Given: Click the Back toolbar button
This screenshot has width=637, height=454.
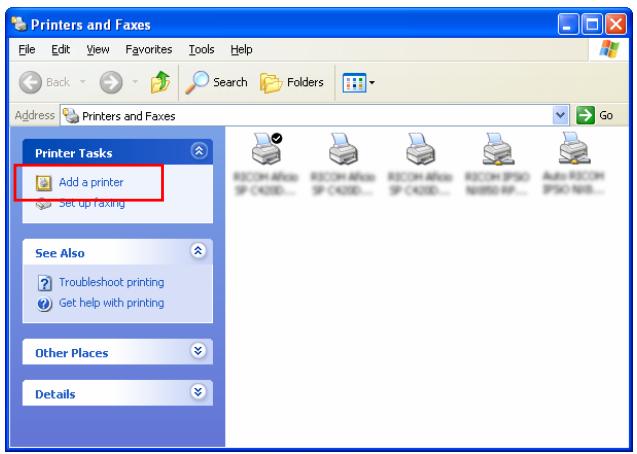Looking at the screenshot, I should [x=44, y=82].
